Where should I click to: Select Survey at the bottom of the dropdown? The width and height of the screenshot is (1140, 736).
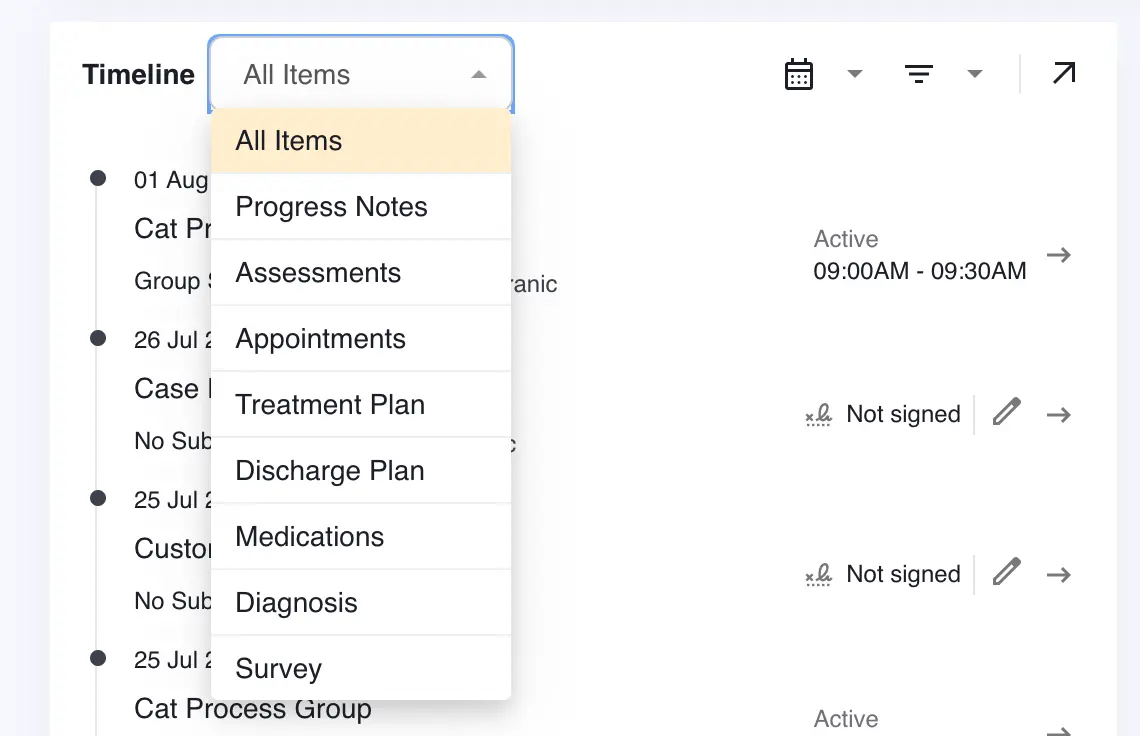coord(277,668)
